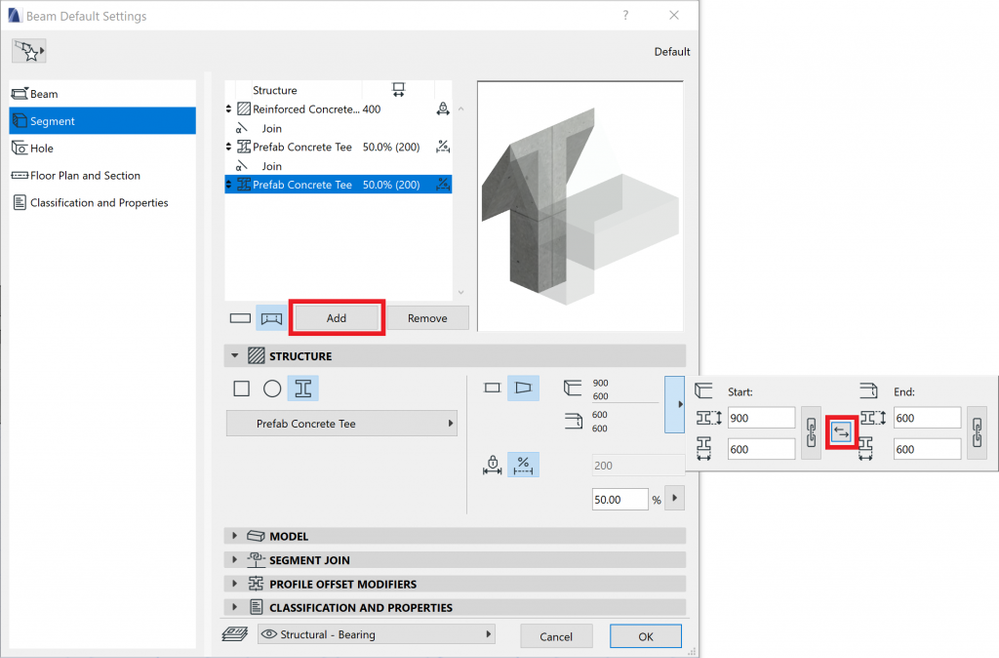Click the 3D beam preview image
Image resolution: width=999 pixels, height=658 pixels.
[x=580, y=206]
